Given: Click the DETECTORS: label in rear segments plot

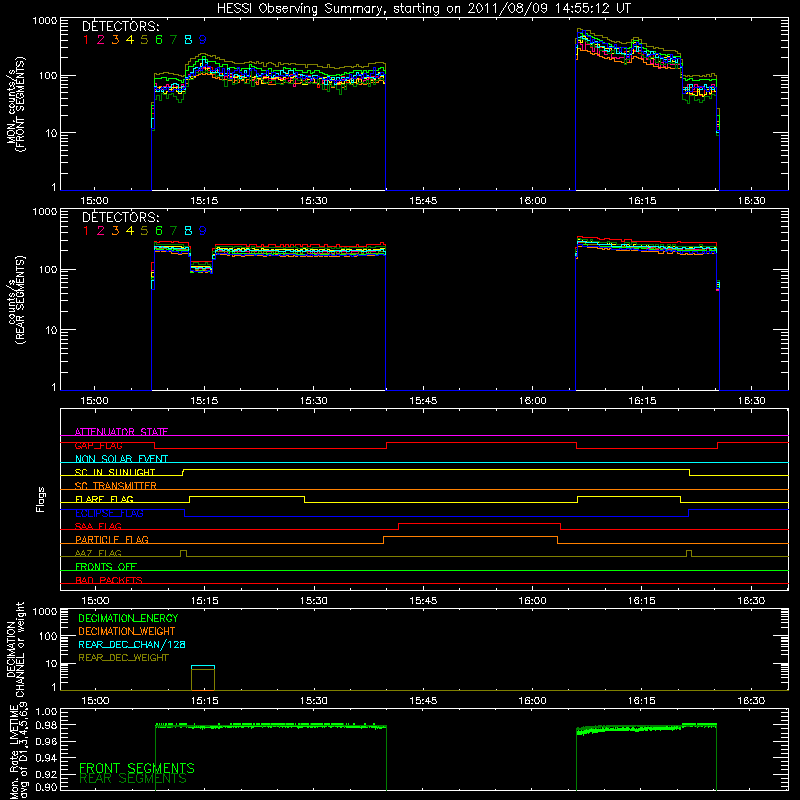Looking at the screenshot, I should (121, 218).
